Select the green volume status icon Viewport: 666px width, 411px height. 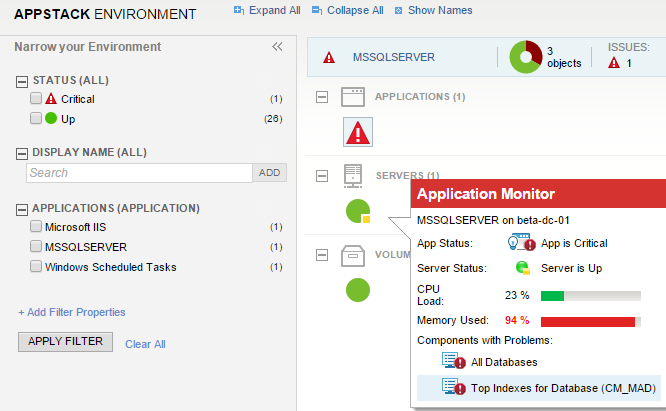pos(358,290)
